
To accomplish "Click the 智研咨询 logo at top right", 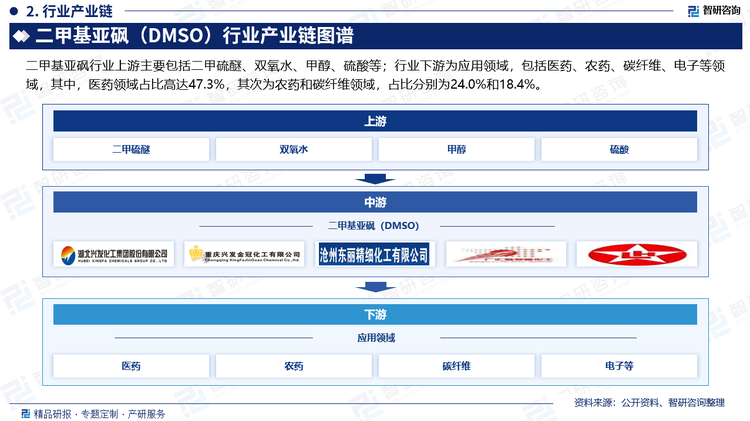I will click(x=713, y=11).
